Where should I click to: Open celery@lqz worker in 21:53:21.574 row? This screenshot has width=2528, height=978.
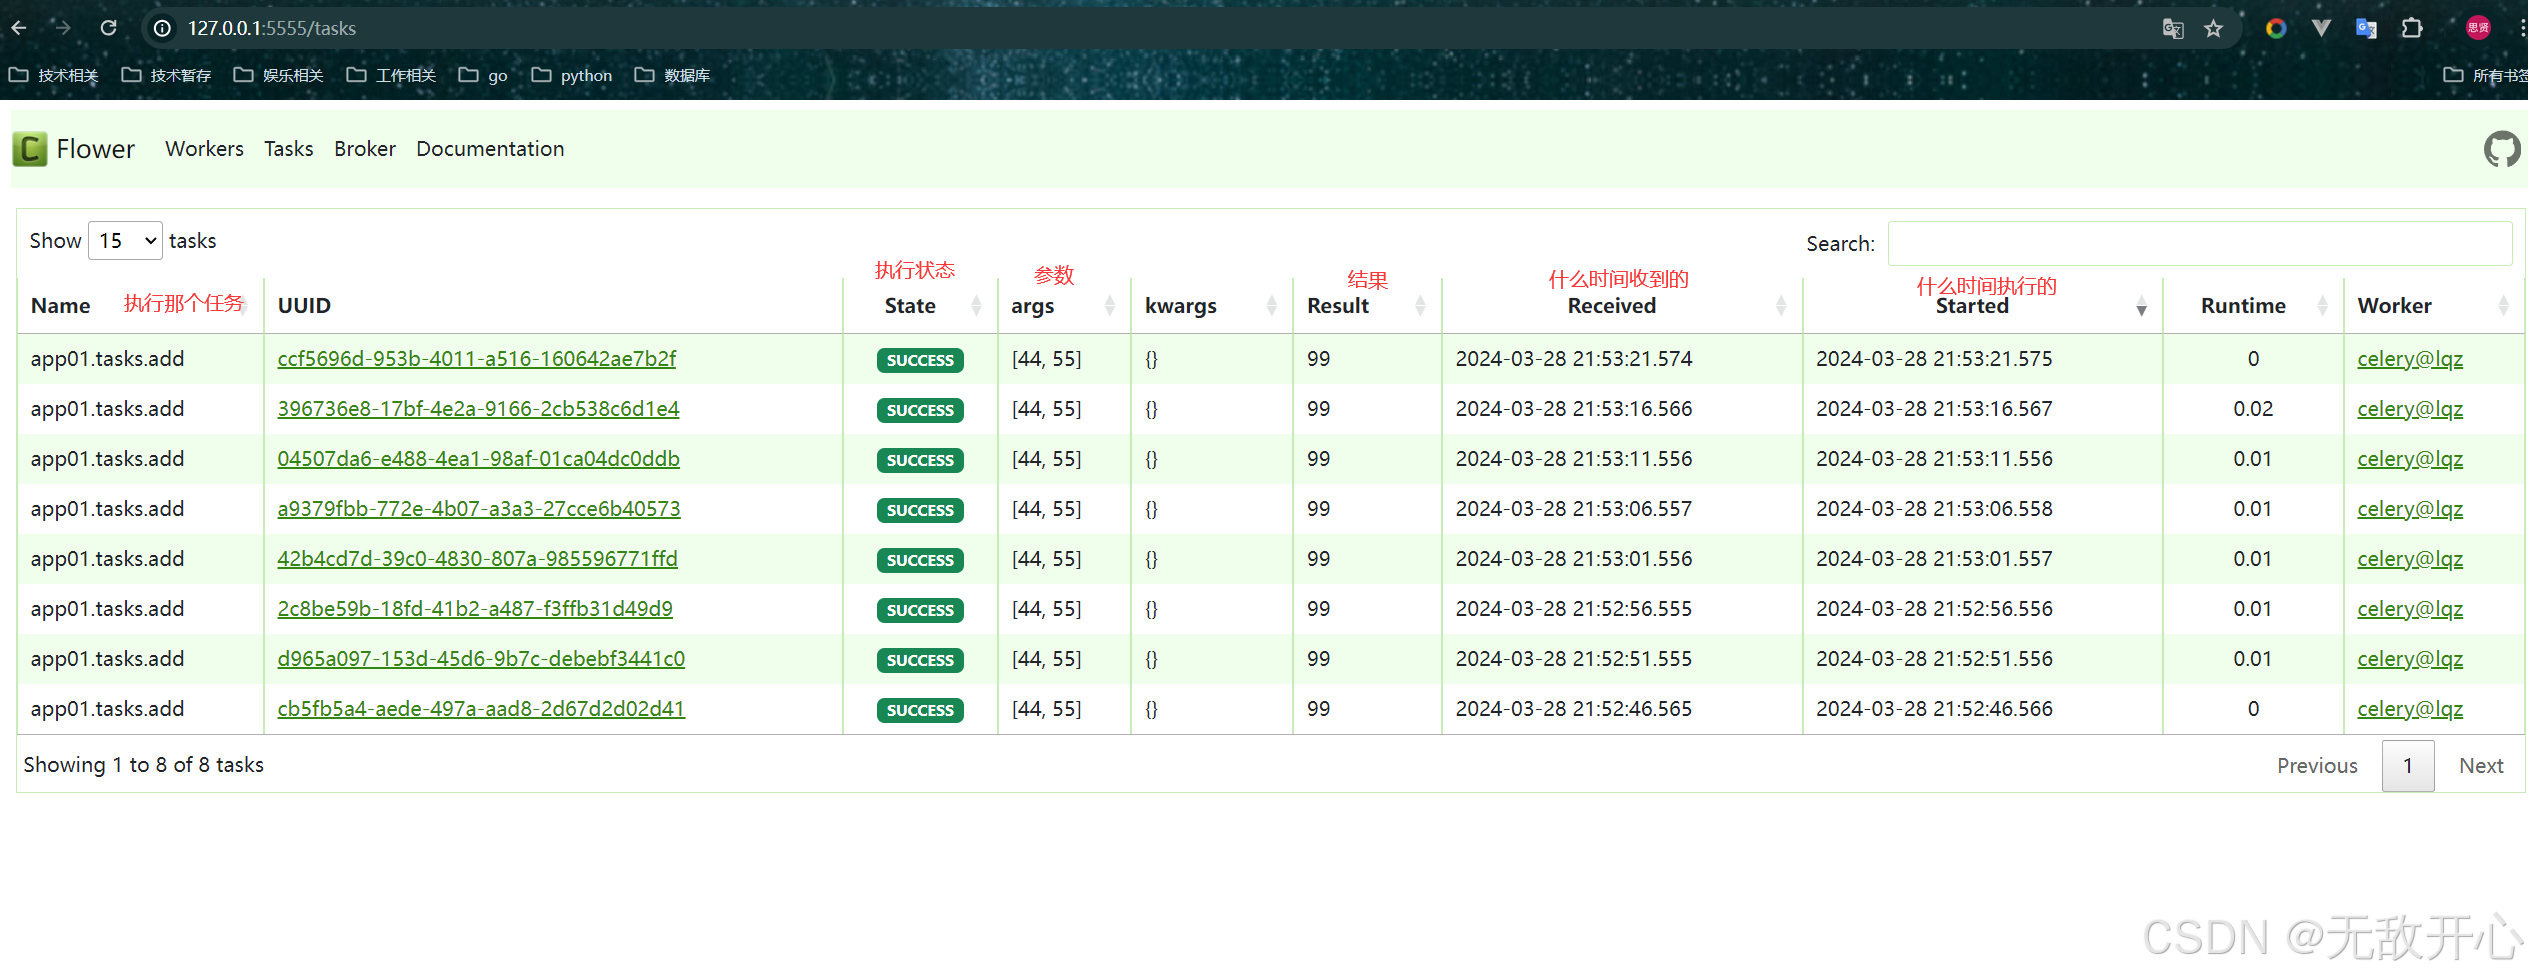tap(2410, 359)
